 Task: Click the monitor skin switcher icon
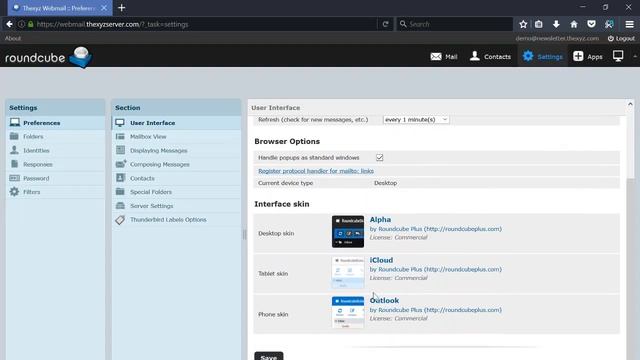pos(618,56)
